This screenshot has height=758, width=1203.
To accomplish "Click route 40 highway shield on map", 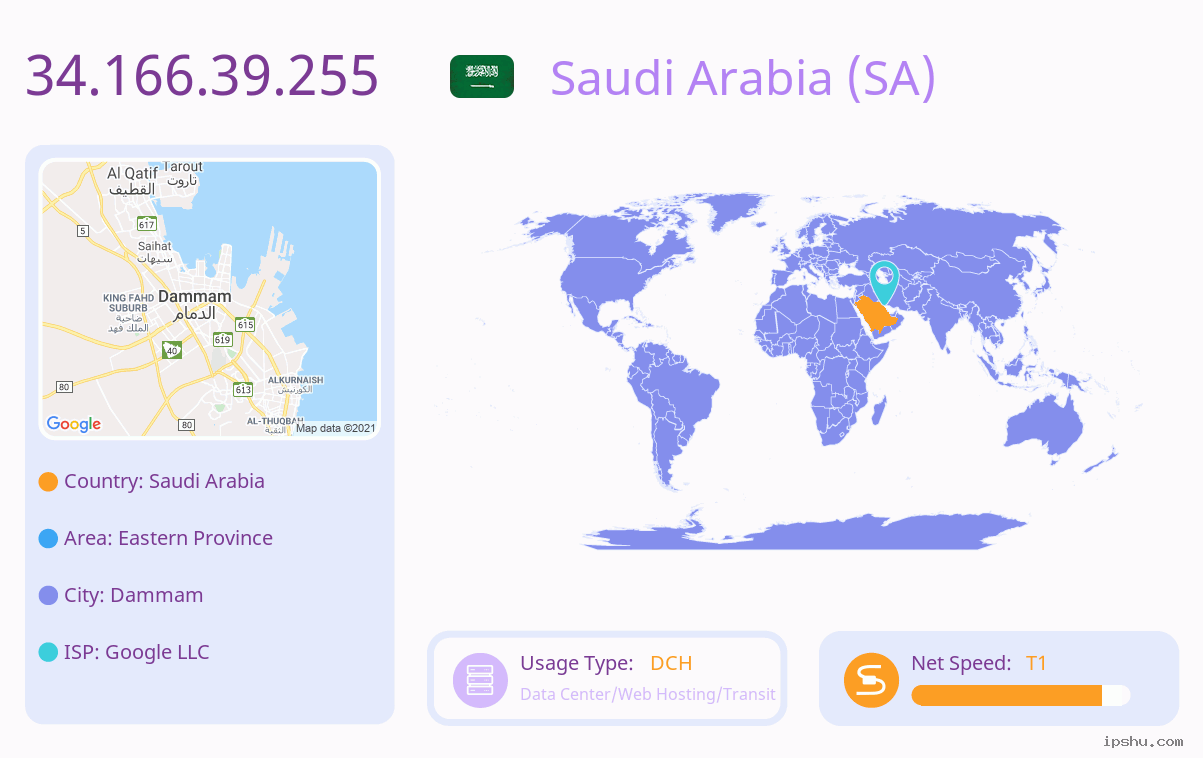I will click(172, 350).
